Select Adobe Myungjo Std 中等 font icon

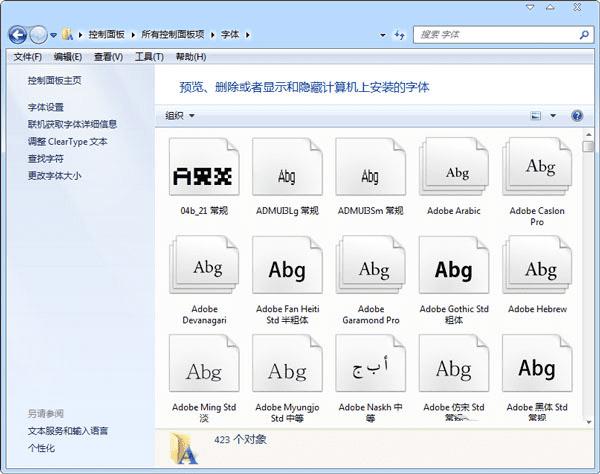(x=287, y=363)
